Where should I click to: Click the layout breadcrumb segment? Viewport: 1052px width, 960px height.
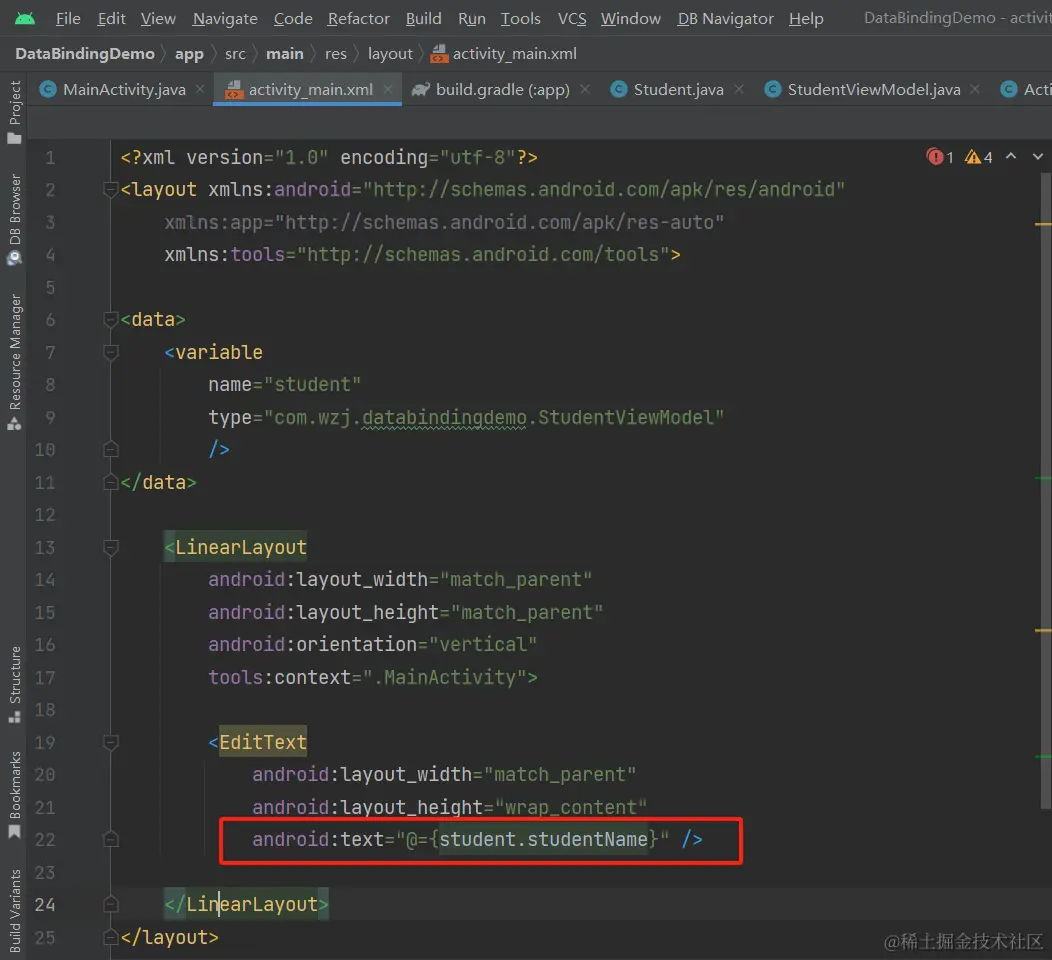(x=390, y=54)
